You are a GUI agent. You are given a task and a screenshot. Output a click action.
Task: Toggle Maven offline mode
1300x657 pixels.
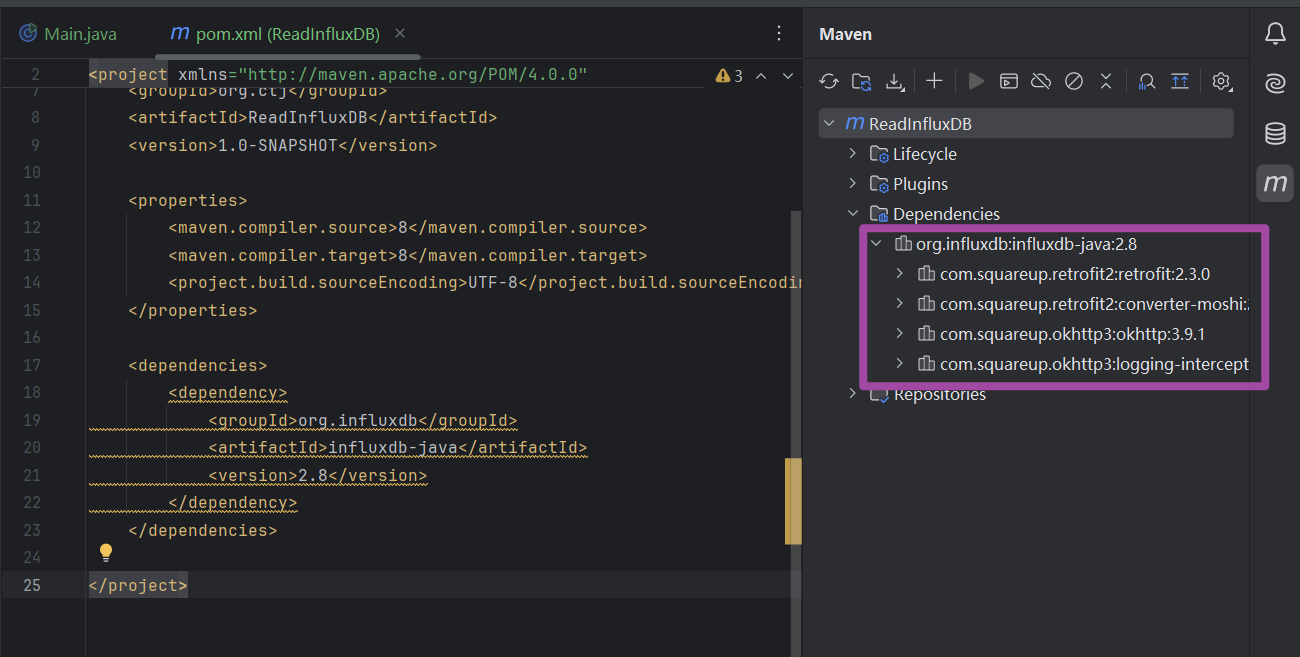tap(1041, 81)
